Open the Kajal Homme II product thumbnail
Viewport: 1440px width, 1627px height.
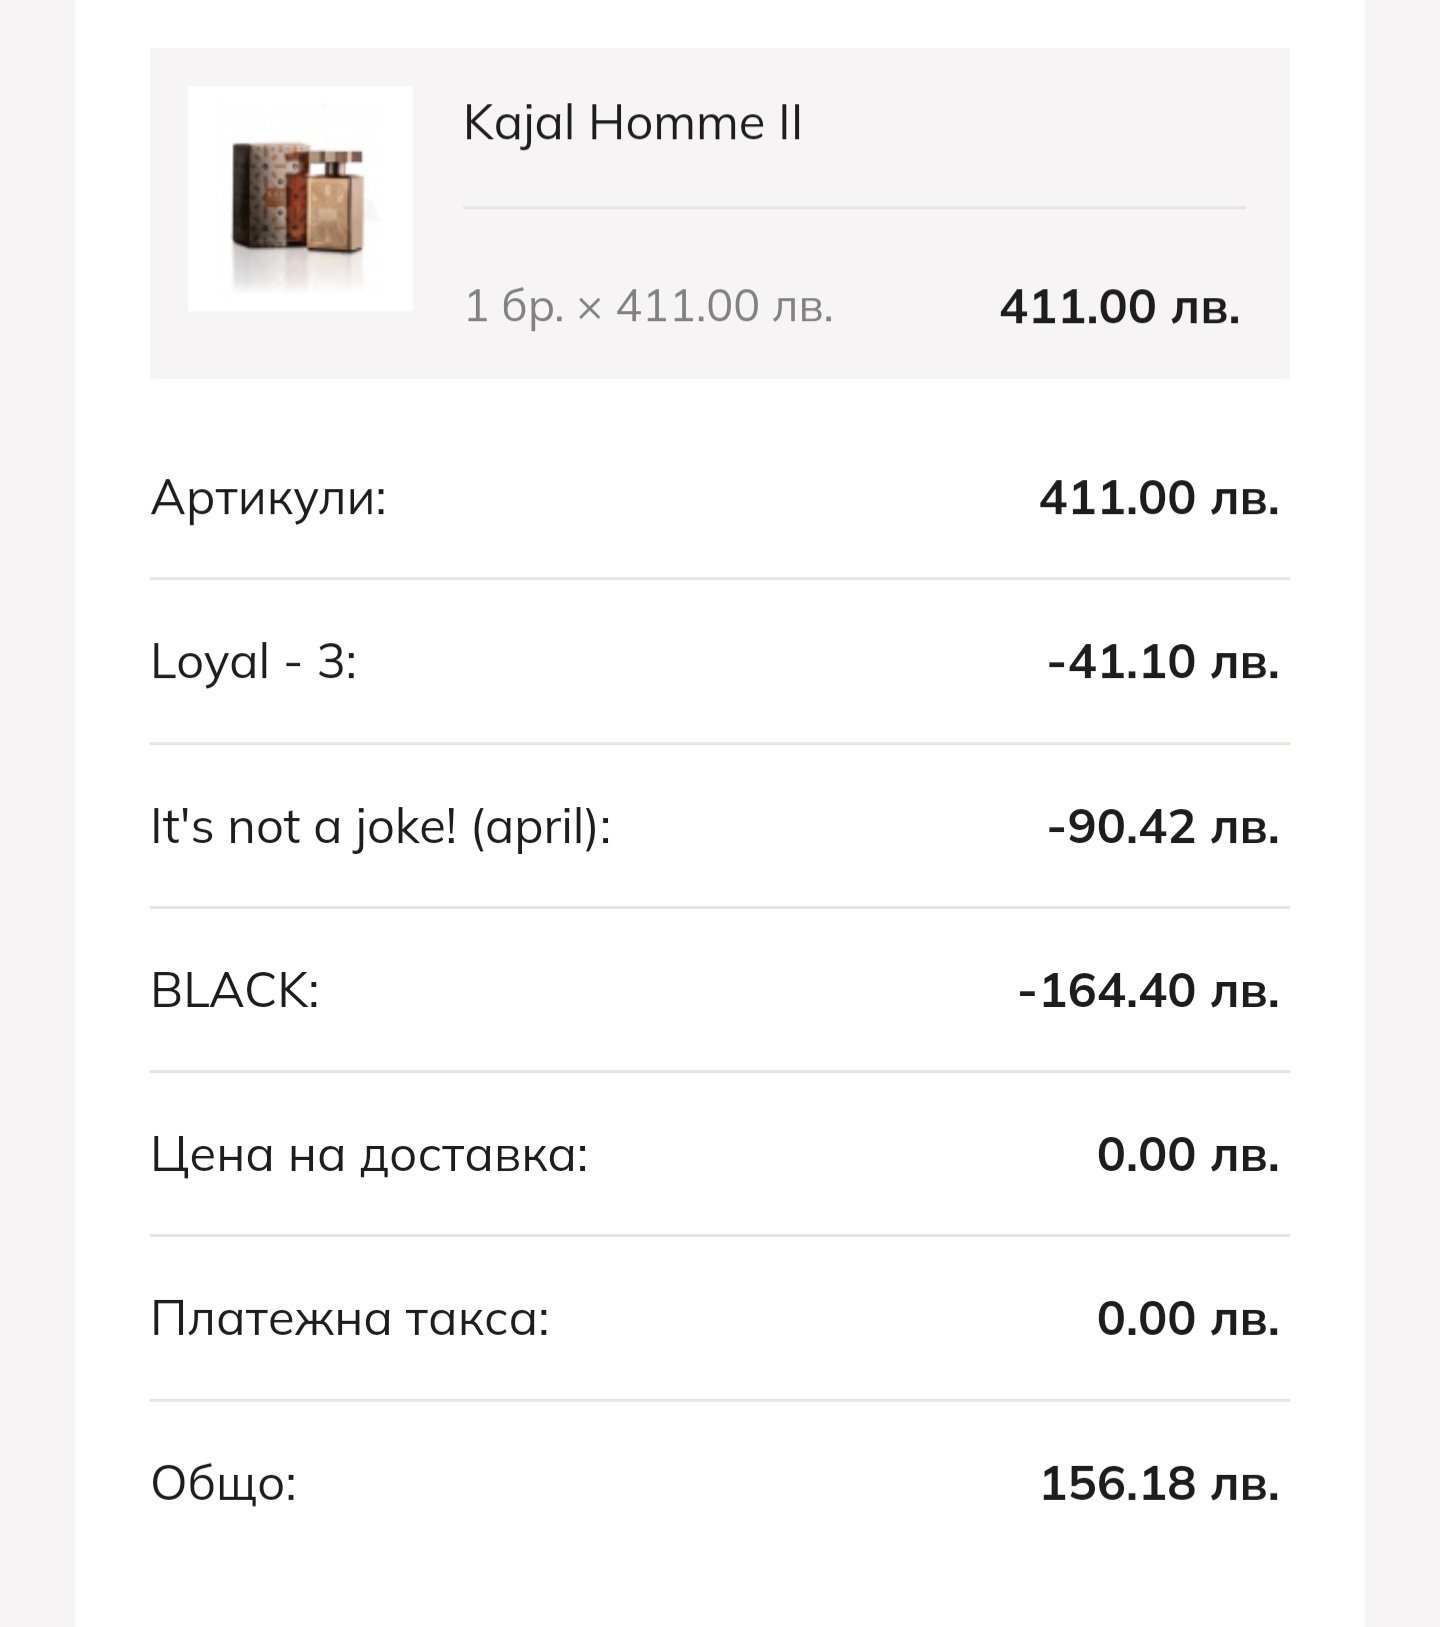point(300,198)
